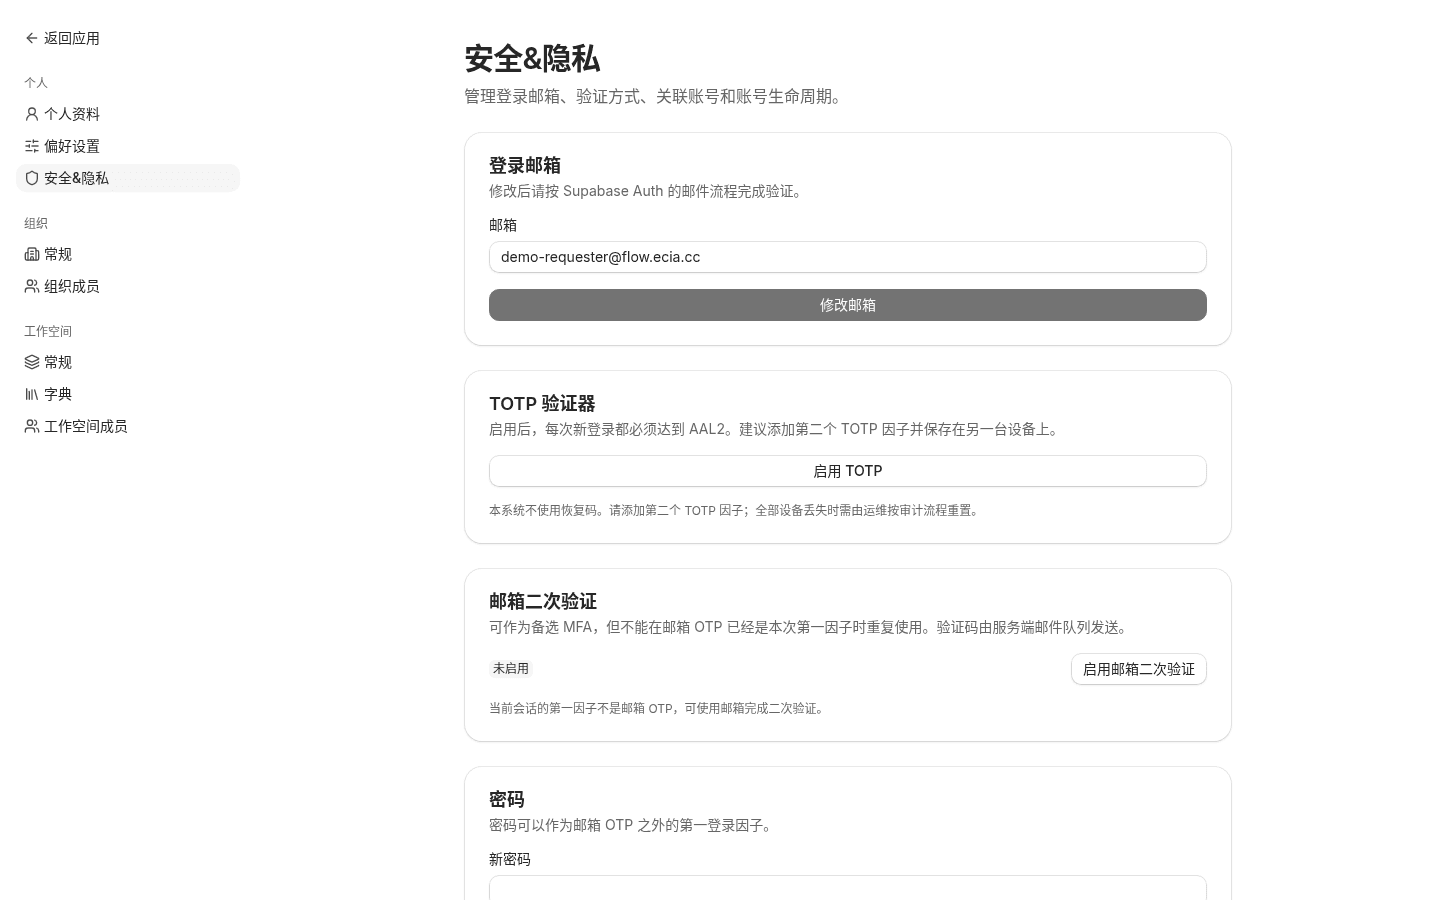The height and width of the screenshot is (900, 1440).
Task: Click the building icon under 组织
Action: coord(32,254)
